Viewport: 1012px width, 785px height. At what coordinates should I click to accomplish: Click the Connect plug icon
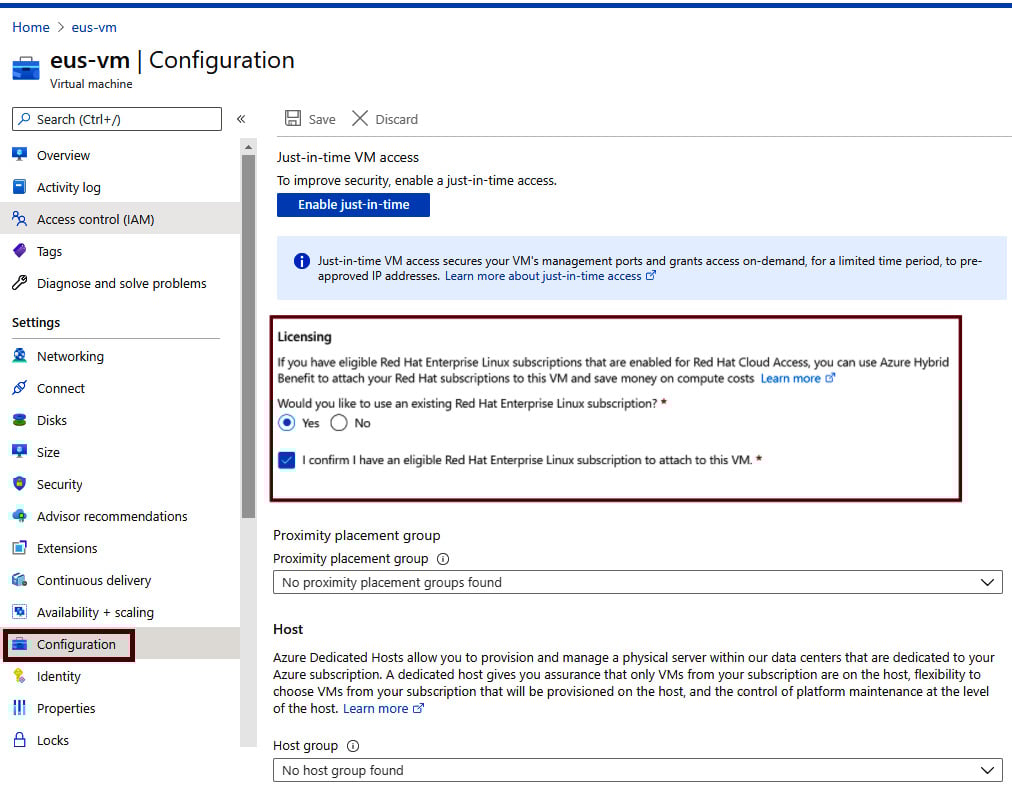(19, 387)
